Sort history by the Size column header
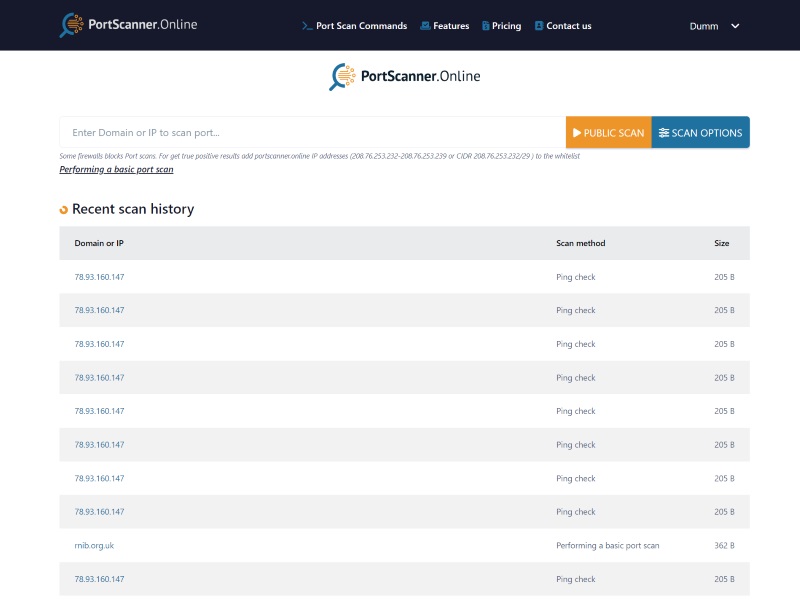Screen dimensions: 800x600 coord(721,243)
